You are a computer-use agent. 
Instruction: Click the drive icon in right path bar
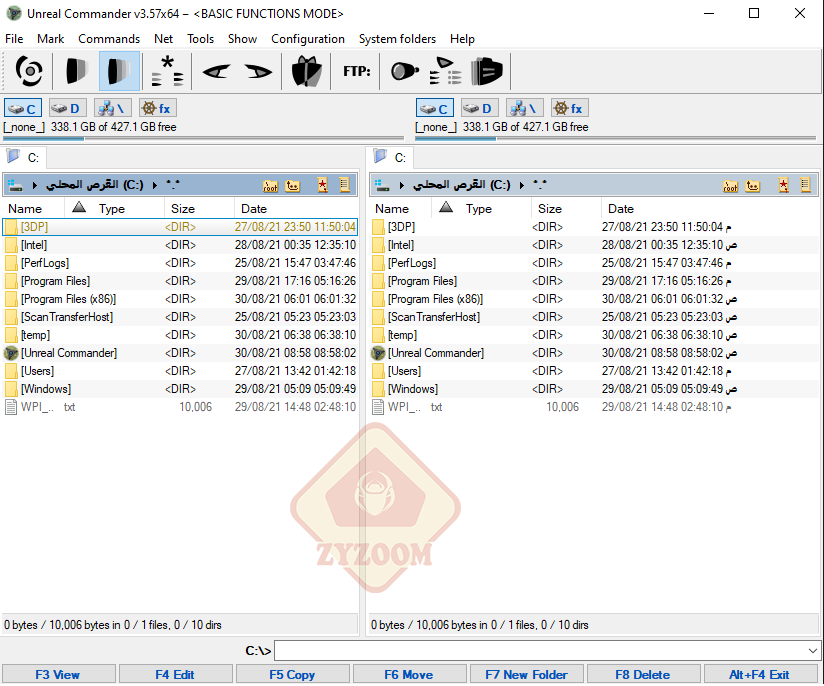[382, 185]
